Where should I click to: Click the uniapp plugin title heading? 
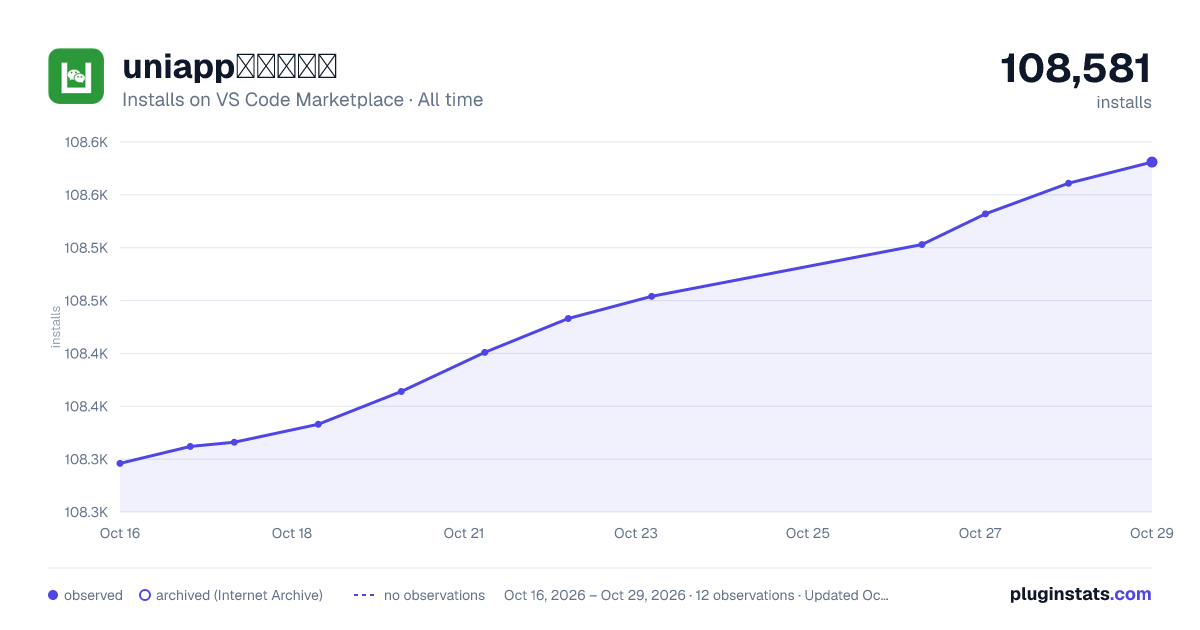[230, 67]
